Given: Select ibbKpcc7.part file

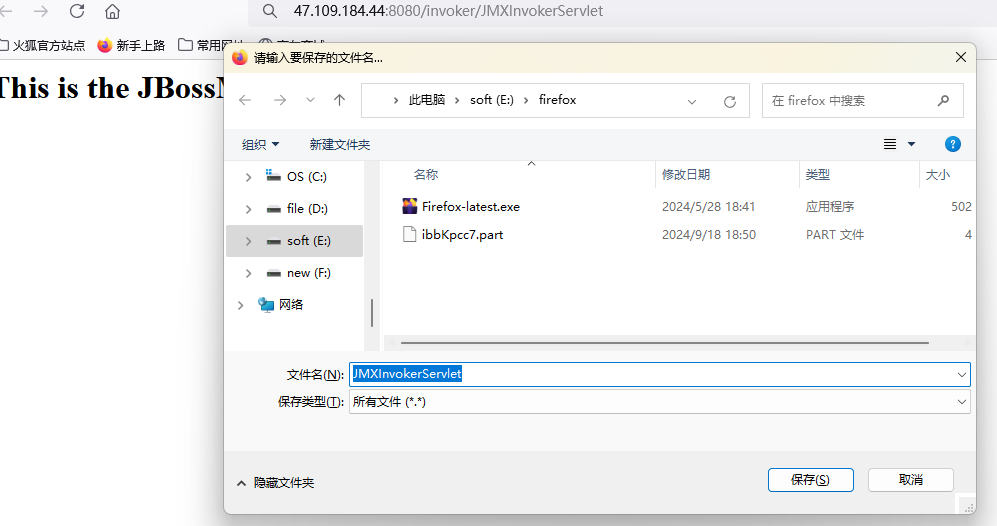Looking at the screenshot, I should (462, 235).
